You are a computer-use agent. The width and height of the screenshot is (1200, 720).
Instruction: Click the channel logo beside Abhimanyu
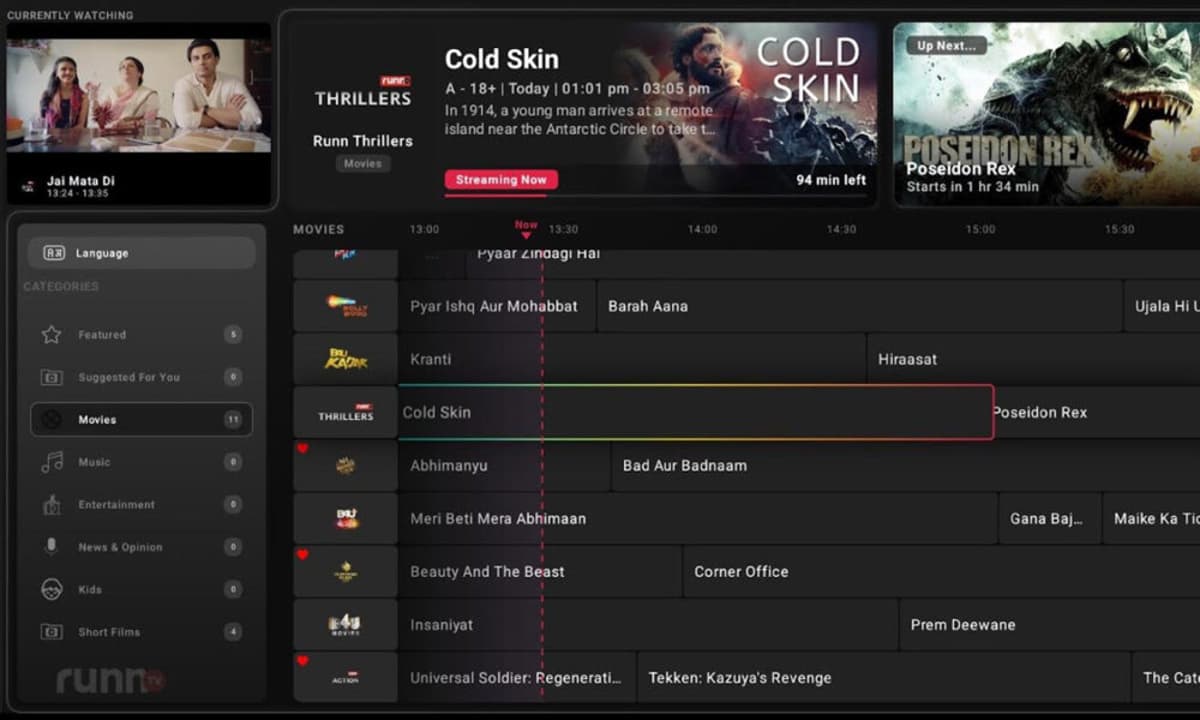[x=346, y=465]
